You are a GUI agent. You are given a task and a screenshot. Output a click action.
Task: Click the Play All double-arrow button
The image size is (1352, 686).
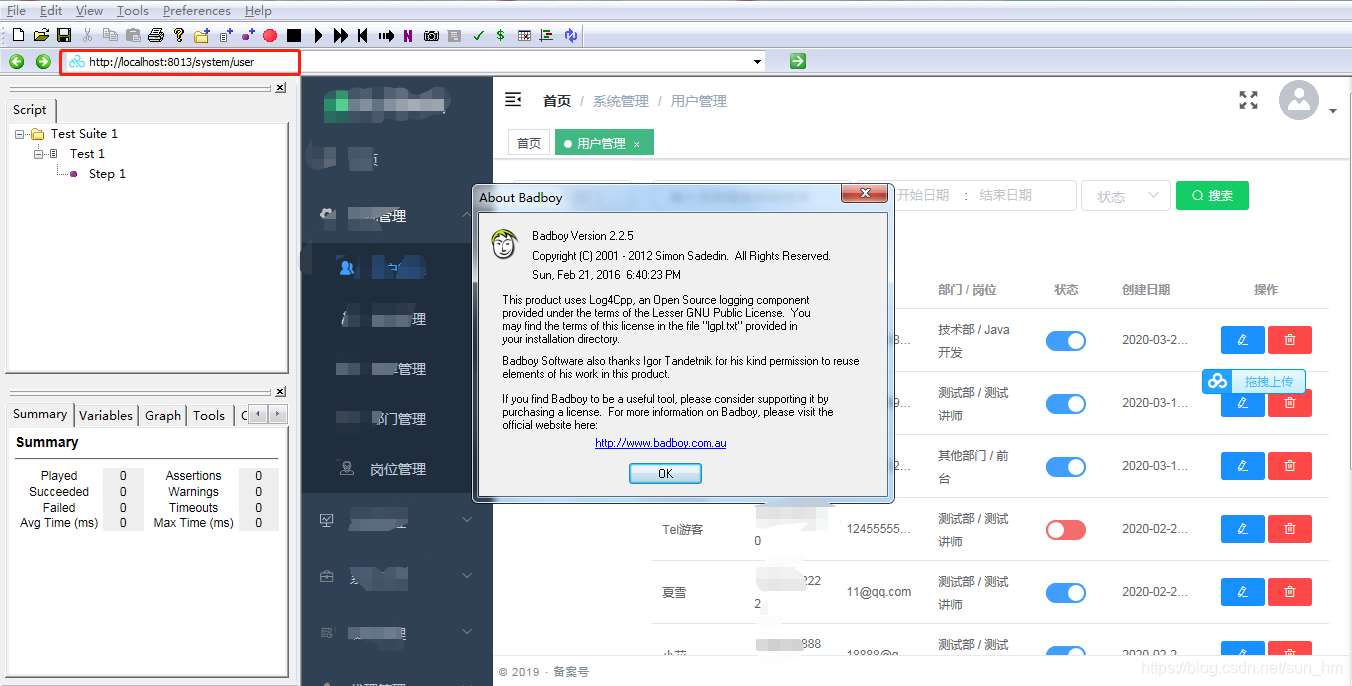(x=340, y=35)
